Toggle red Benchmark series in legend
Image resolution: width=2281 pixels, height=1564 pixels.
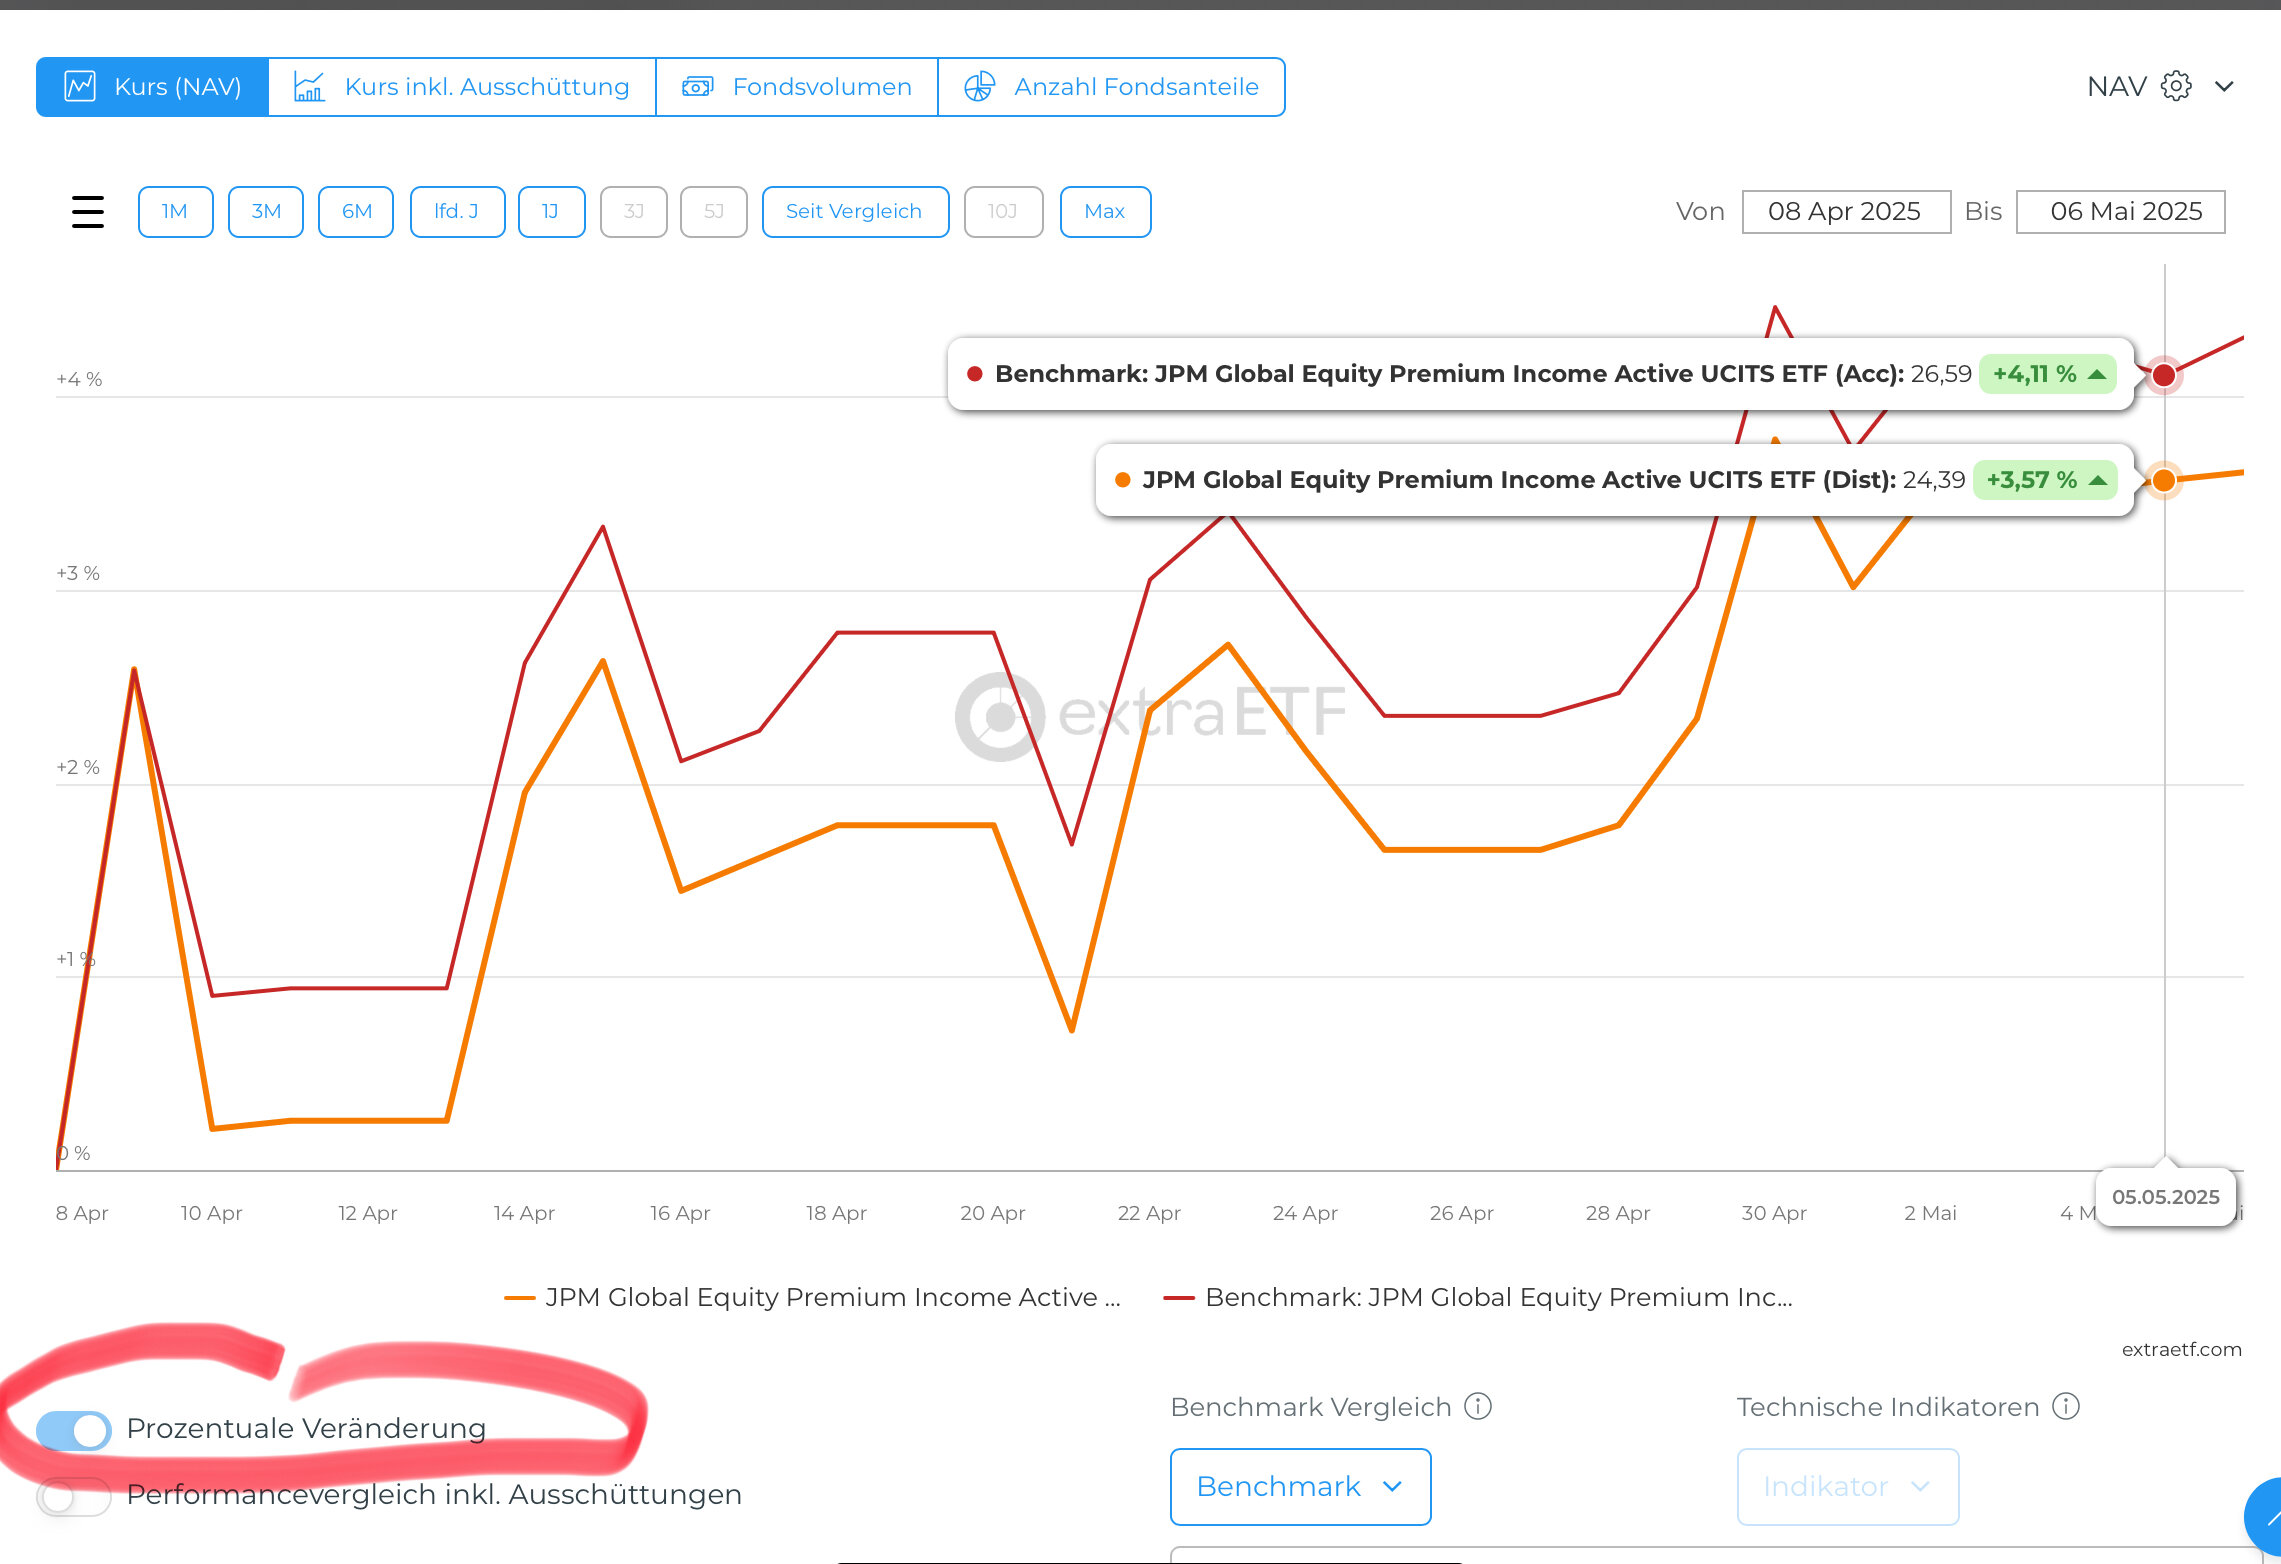1478,1298
